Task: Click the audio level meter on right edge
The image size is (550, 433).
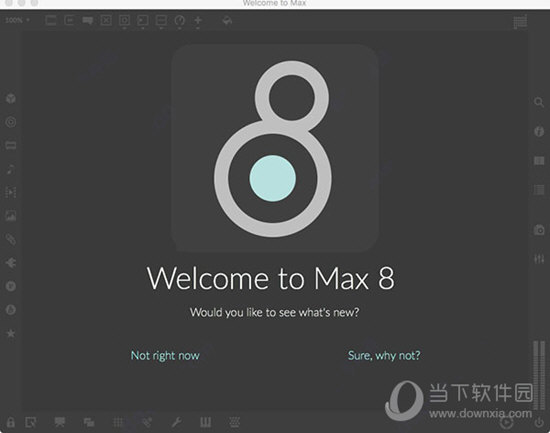Action: tap(539, 375)
